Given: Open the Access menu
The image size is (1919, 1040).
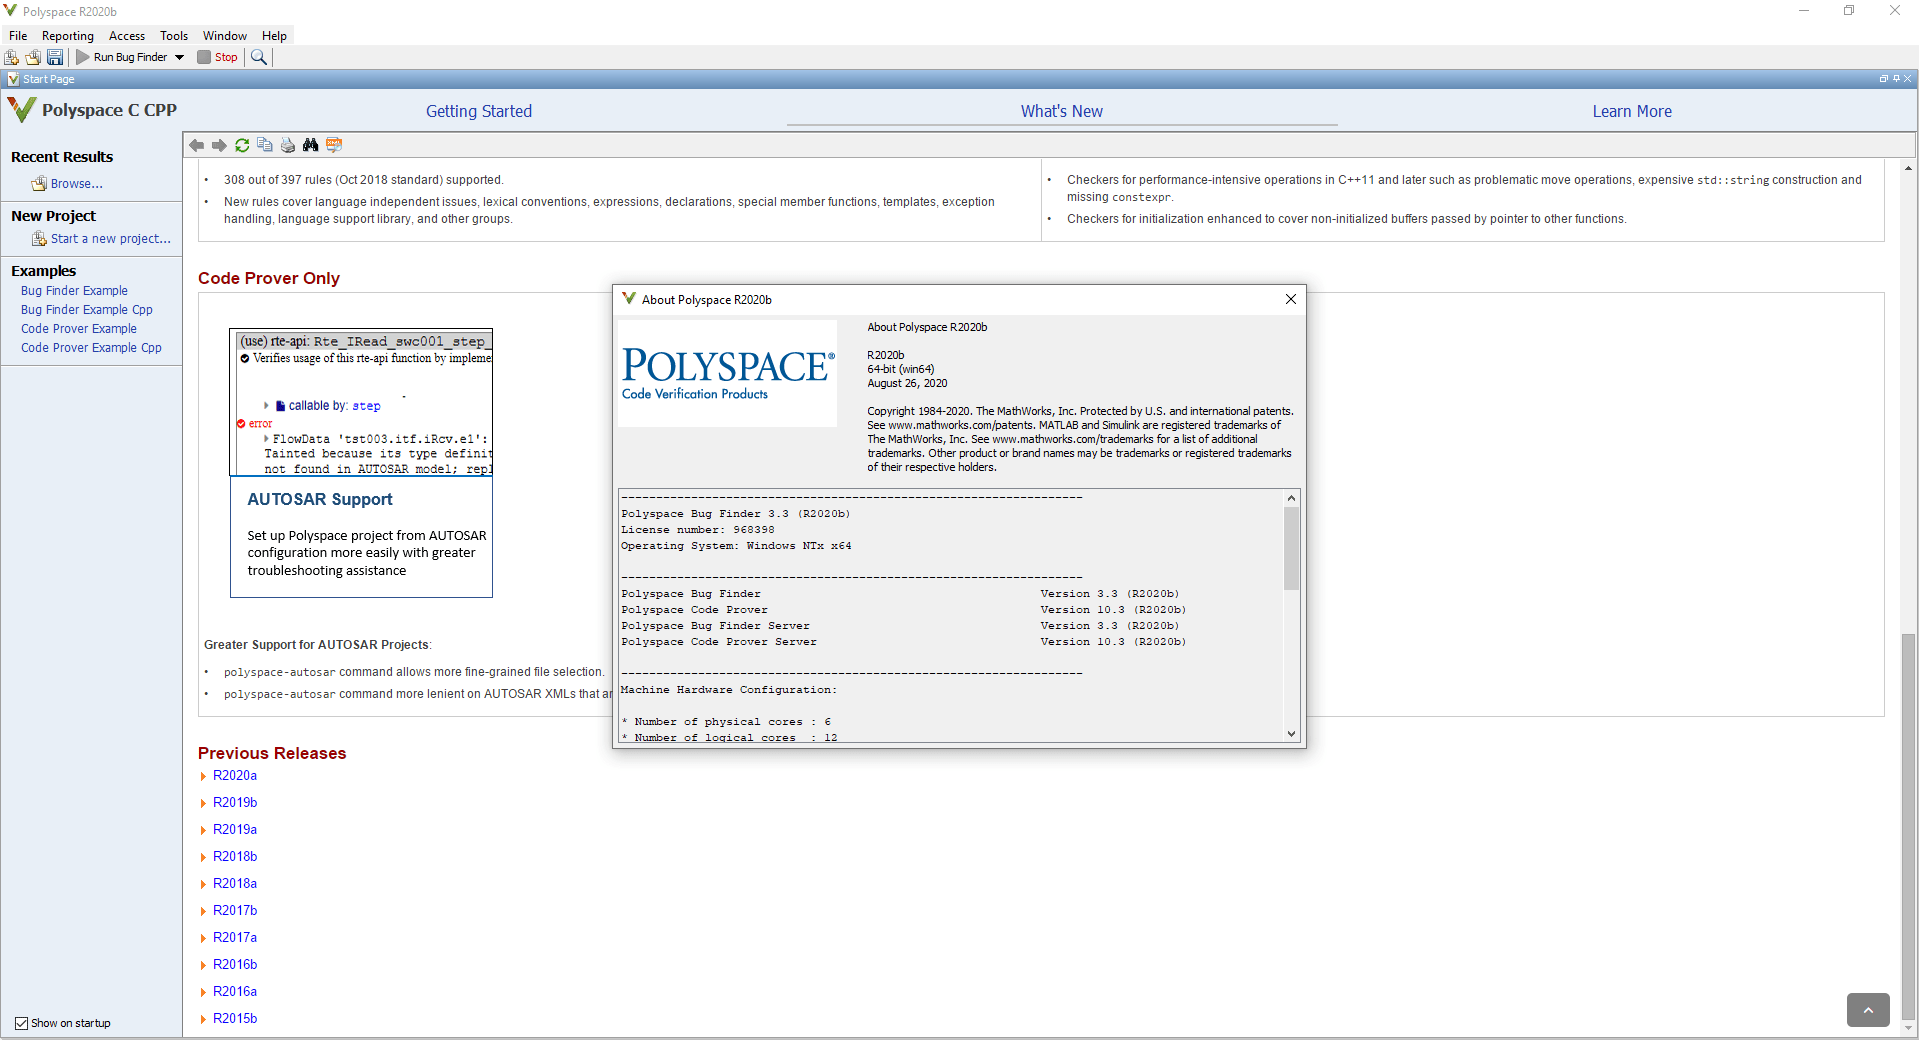Looking at the screenshot, I should [x=127, y=36].
